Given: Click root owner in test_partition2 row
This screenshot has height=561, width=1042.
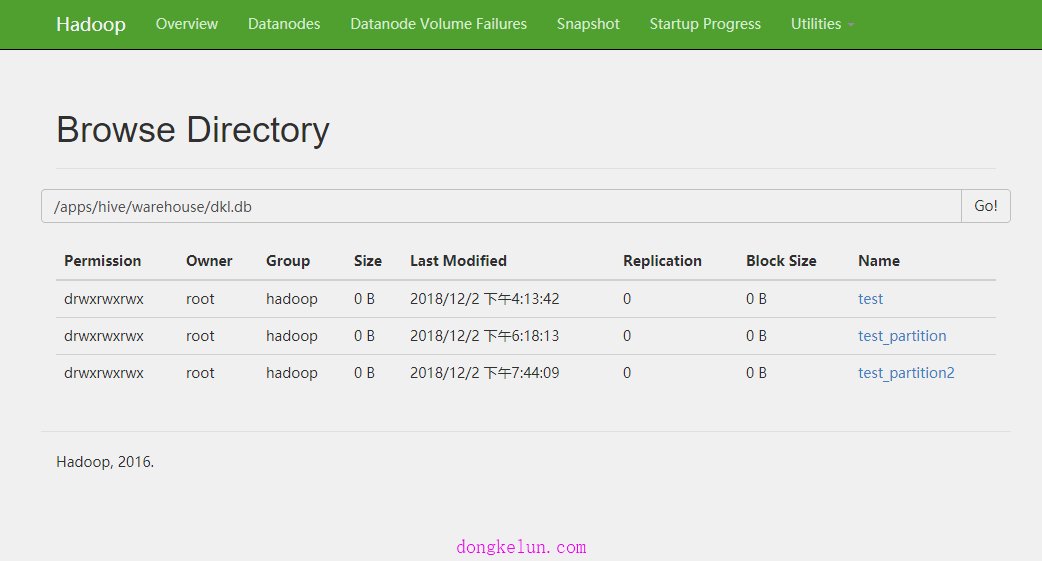Looking at the screenshot, I should coord(200,374).
